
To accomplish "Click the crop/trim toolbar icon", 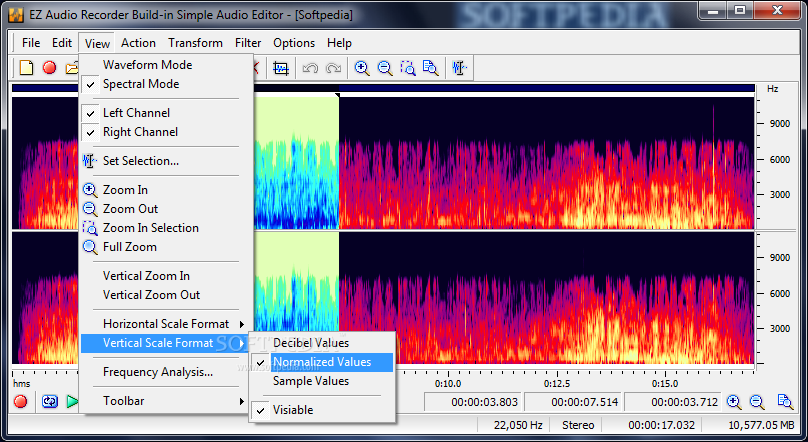I will point(281,68).
